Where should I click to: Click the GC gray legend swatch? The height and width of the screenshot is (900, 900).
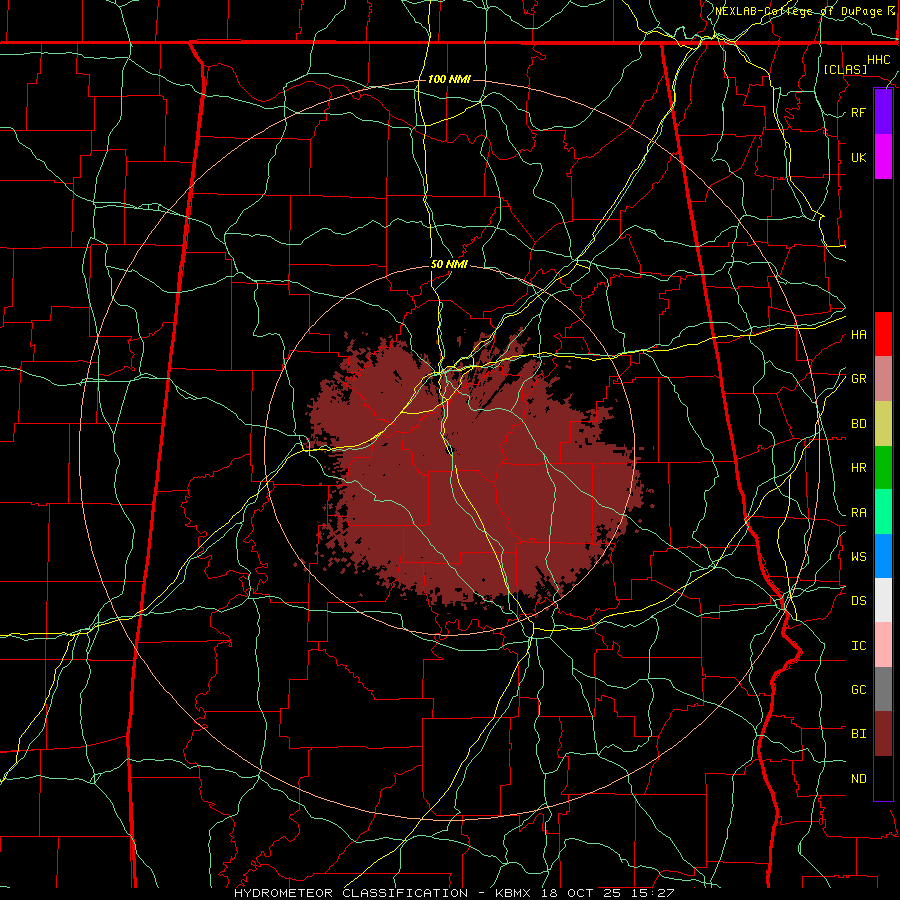point(883,689)
